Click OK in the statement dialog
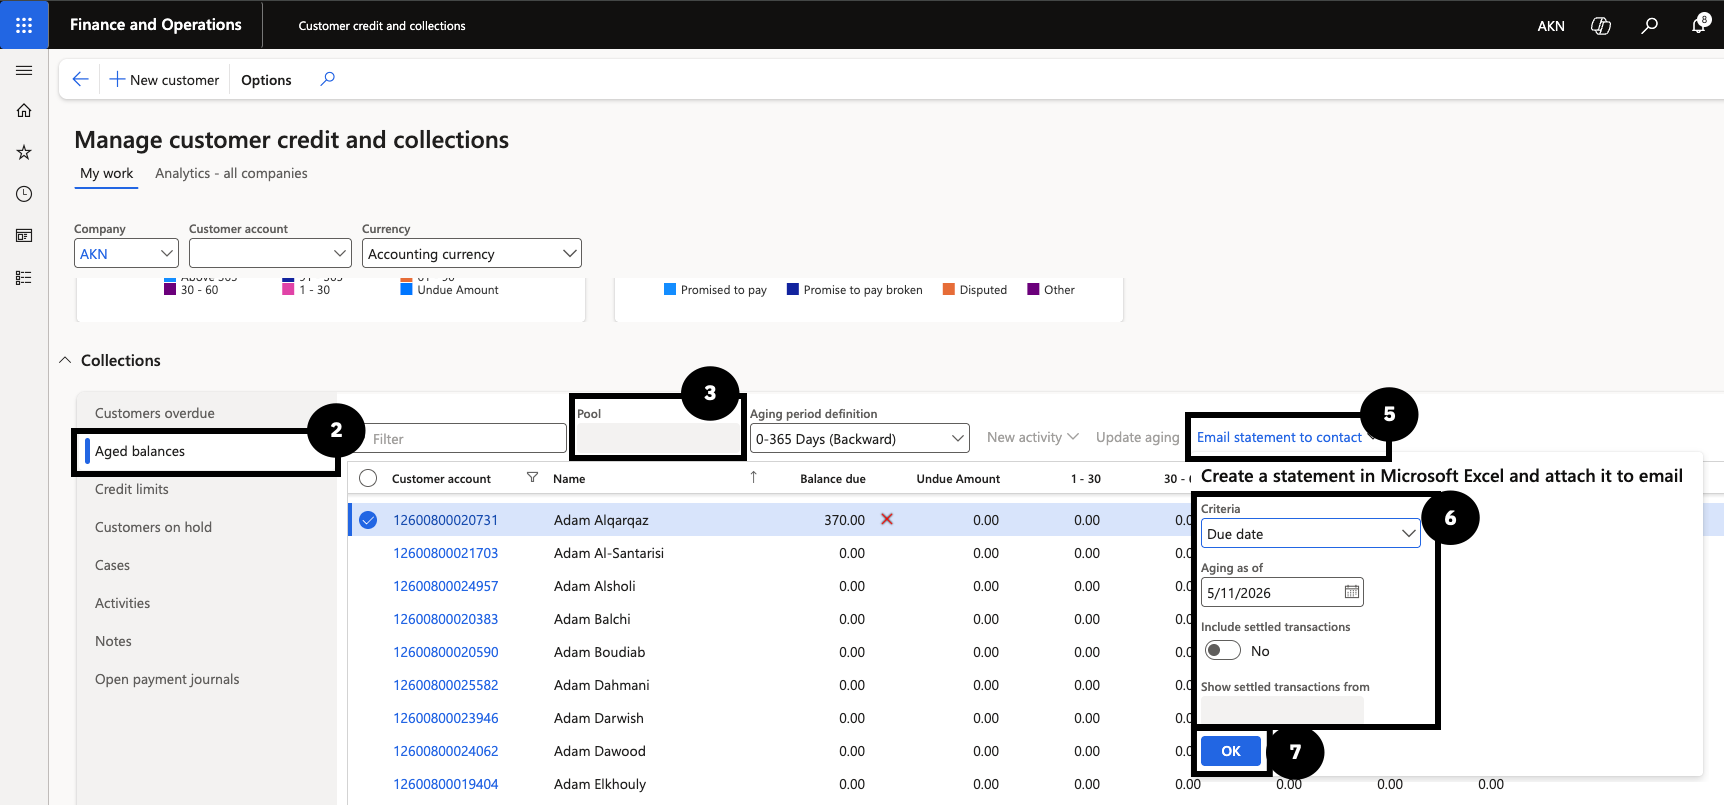Image resolution: width=1724 pixels, height=805 pixels. (1231, 751)
